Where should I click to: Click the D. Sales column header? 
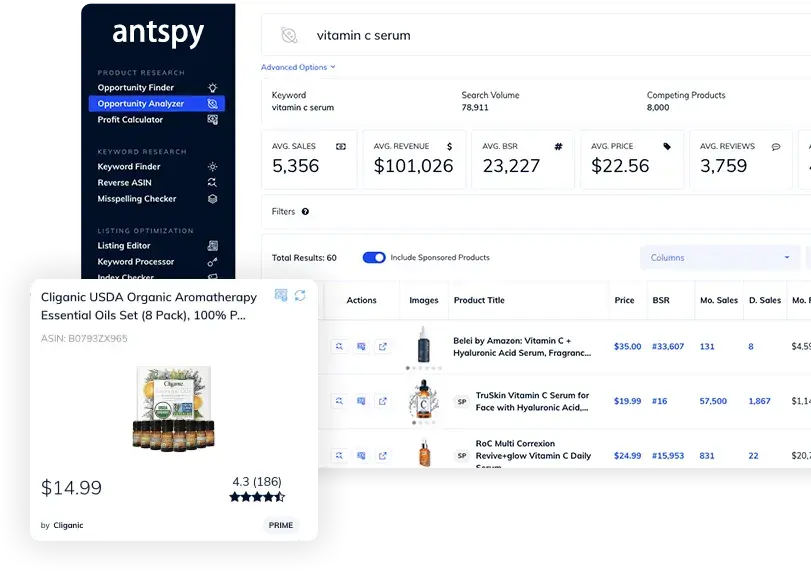click(765, 300)
